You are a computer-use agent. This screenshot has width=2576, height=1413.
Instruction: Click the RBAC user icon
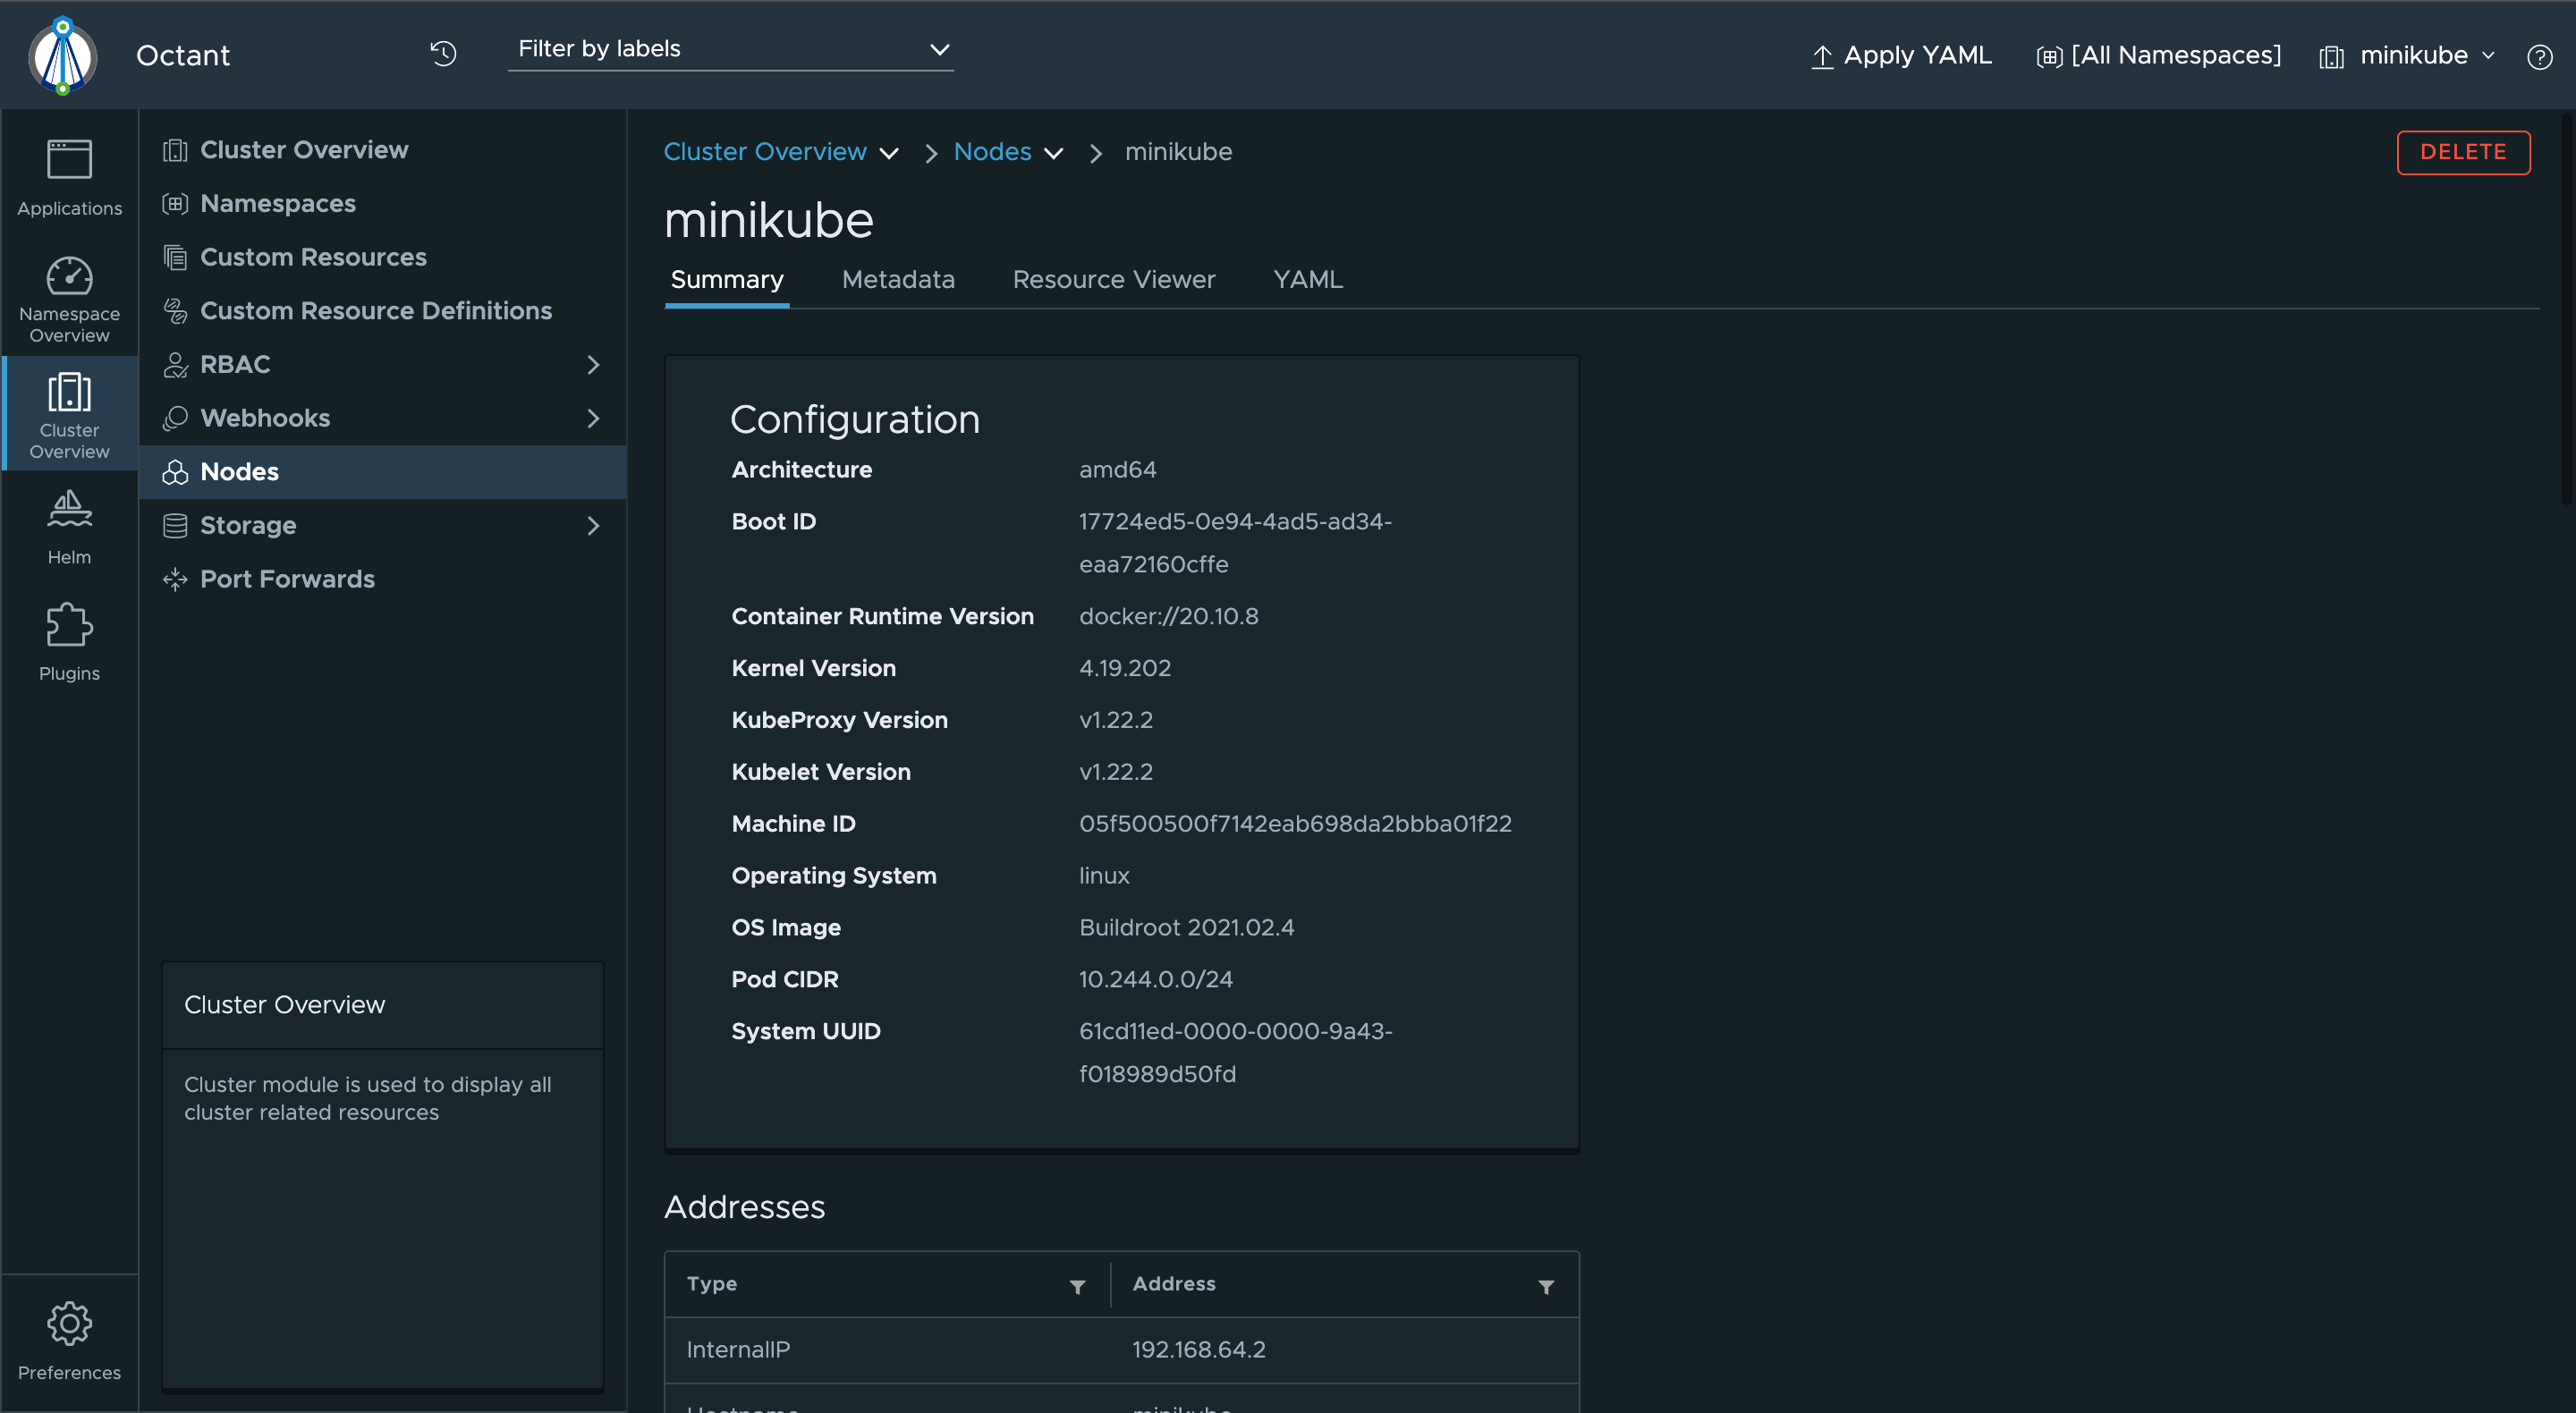(x=175, y=365)
